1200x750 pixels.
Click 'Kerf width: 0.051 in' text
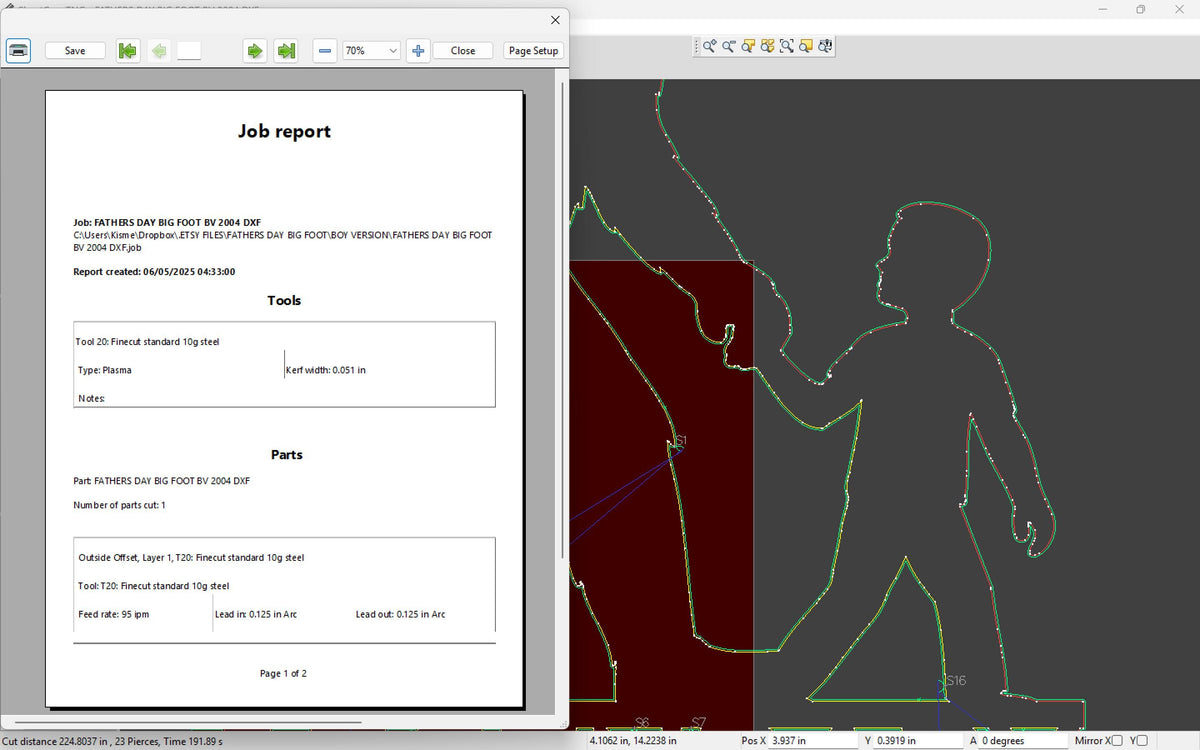pyautogui.click(x=326, y=370)
